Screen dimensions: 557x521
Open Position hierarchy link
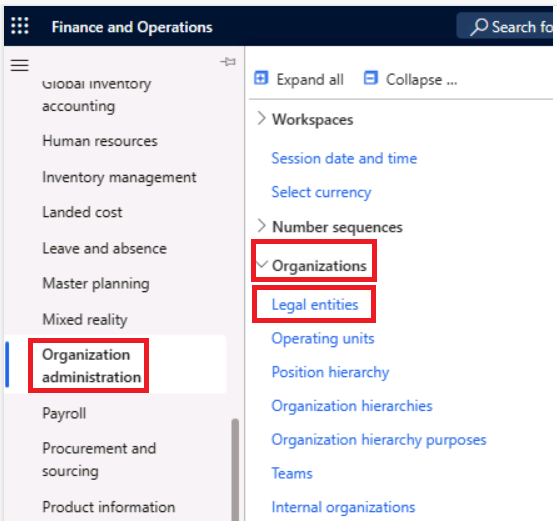(x=330, y=373)
